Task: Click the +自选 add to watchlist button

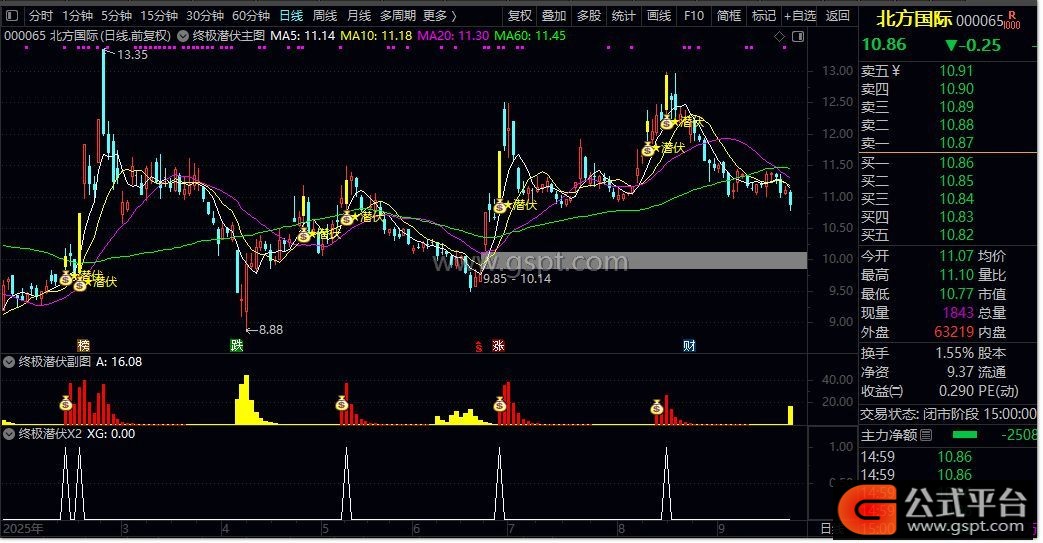Action: (799, 16)
